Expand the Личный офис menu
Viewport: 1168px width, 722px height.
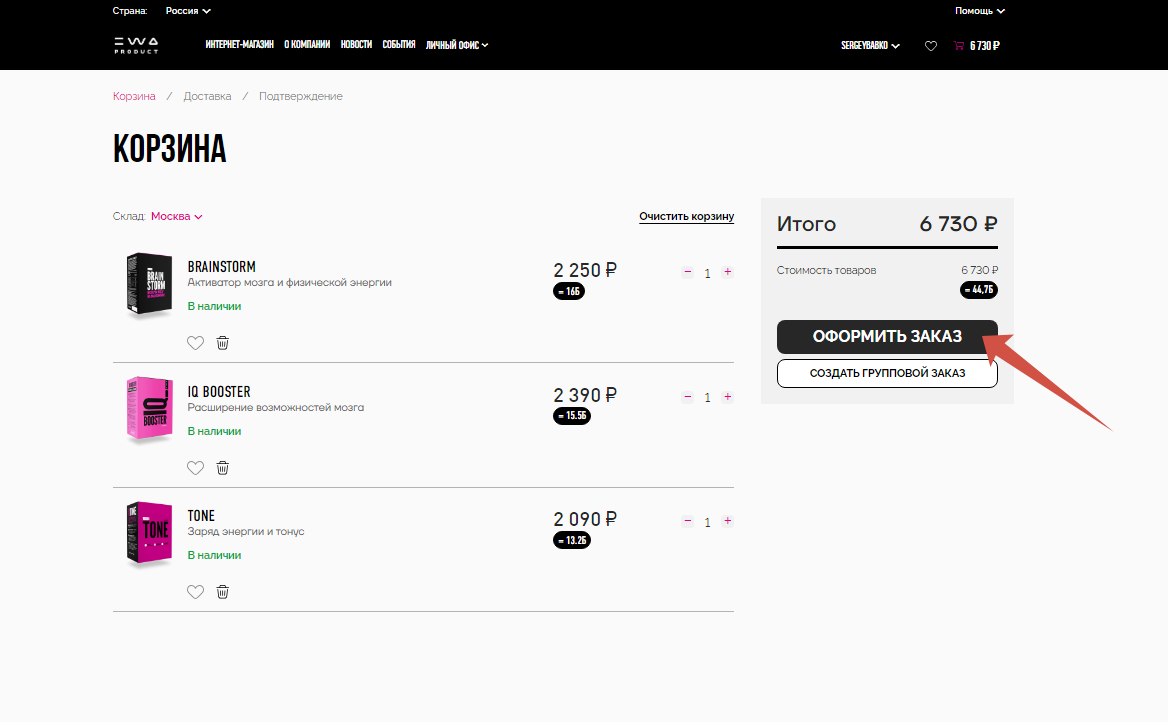457,45
